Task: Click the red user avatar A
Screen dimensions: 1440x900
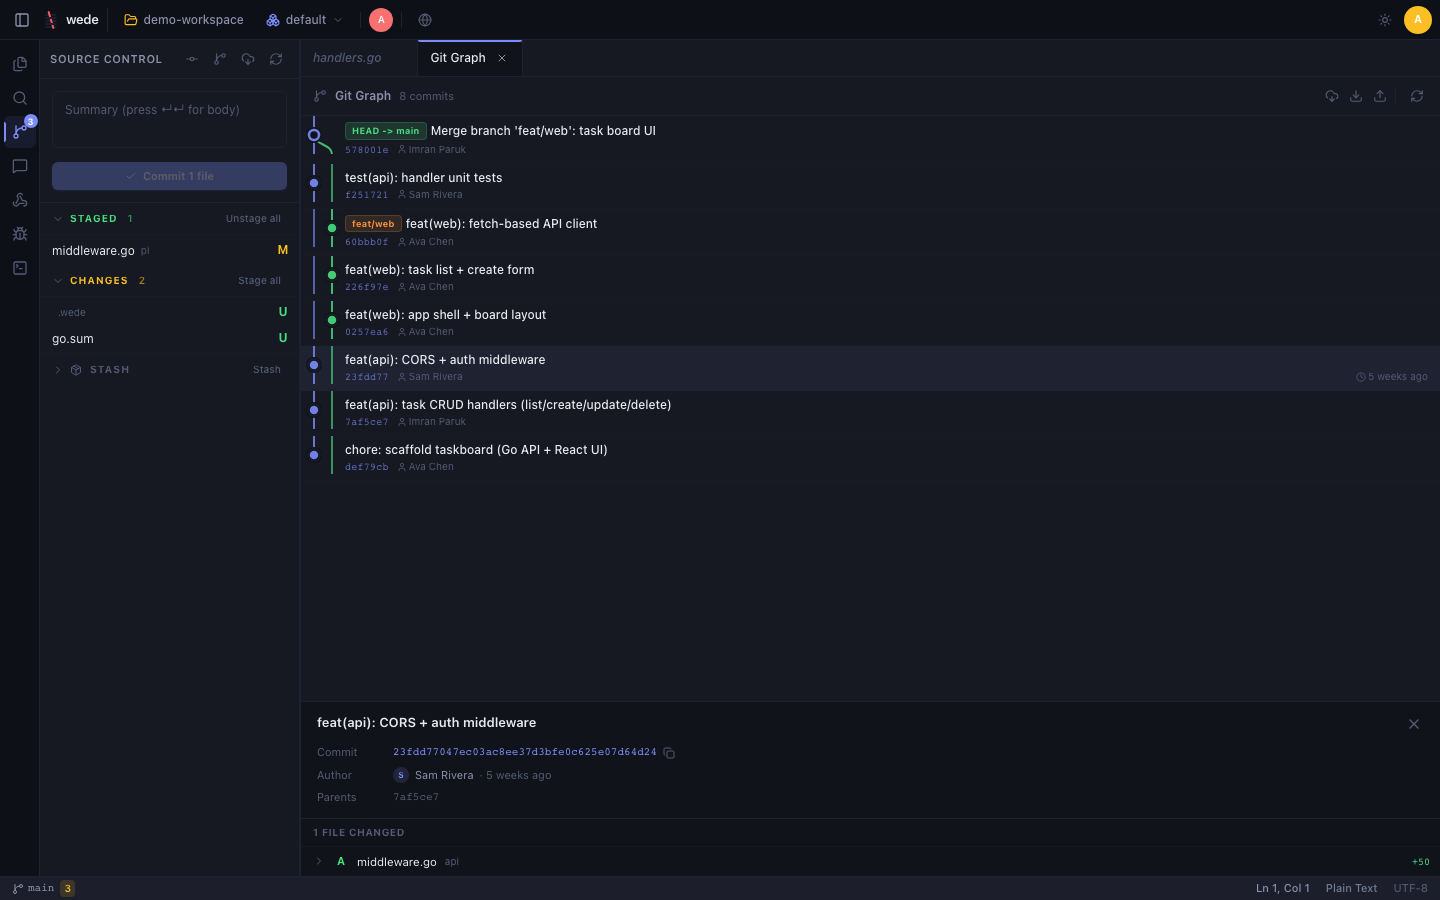Action: coord(381,20)
